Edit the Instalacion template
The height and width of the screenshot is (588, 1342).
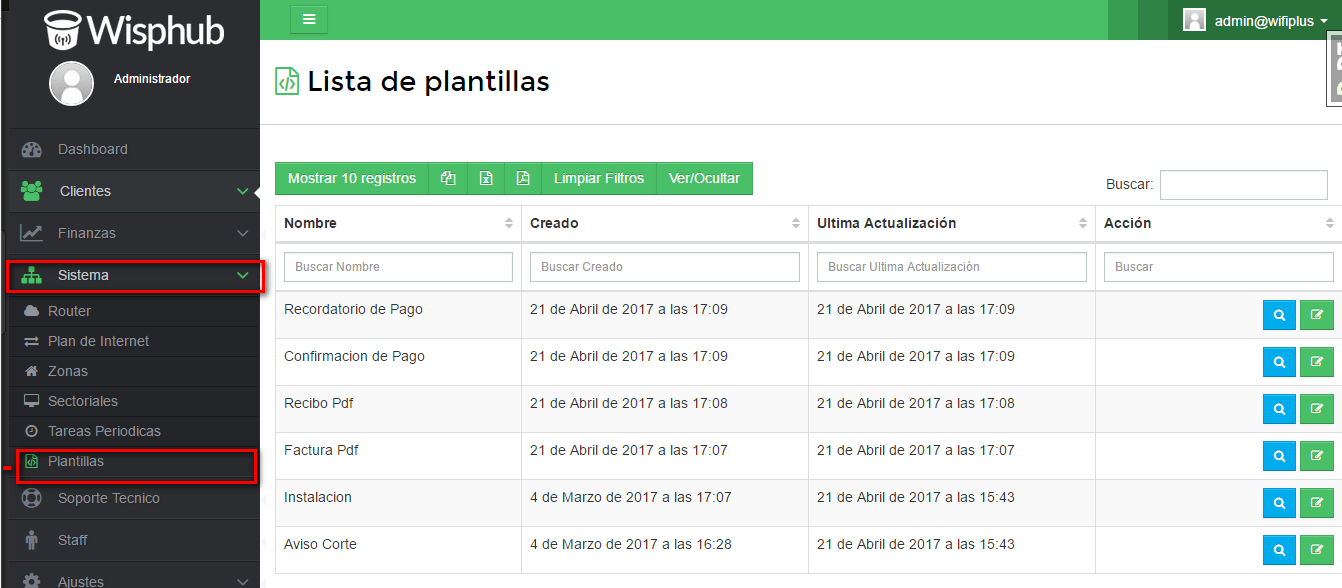1316,503
